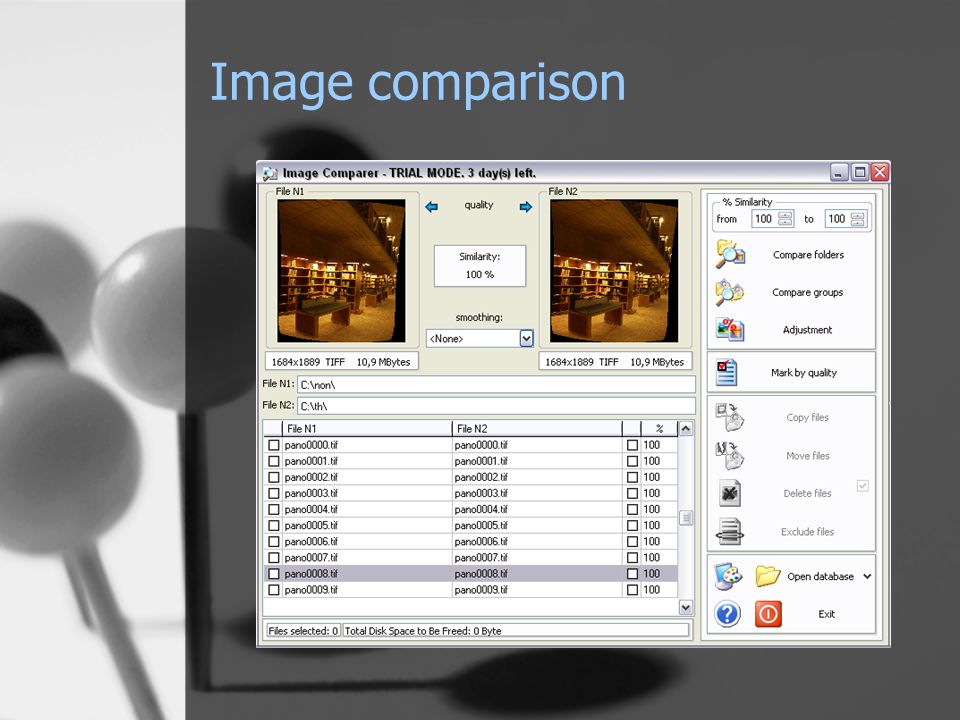Click the Open database folder icon

[767, 576]
